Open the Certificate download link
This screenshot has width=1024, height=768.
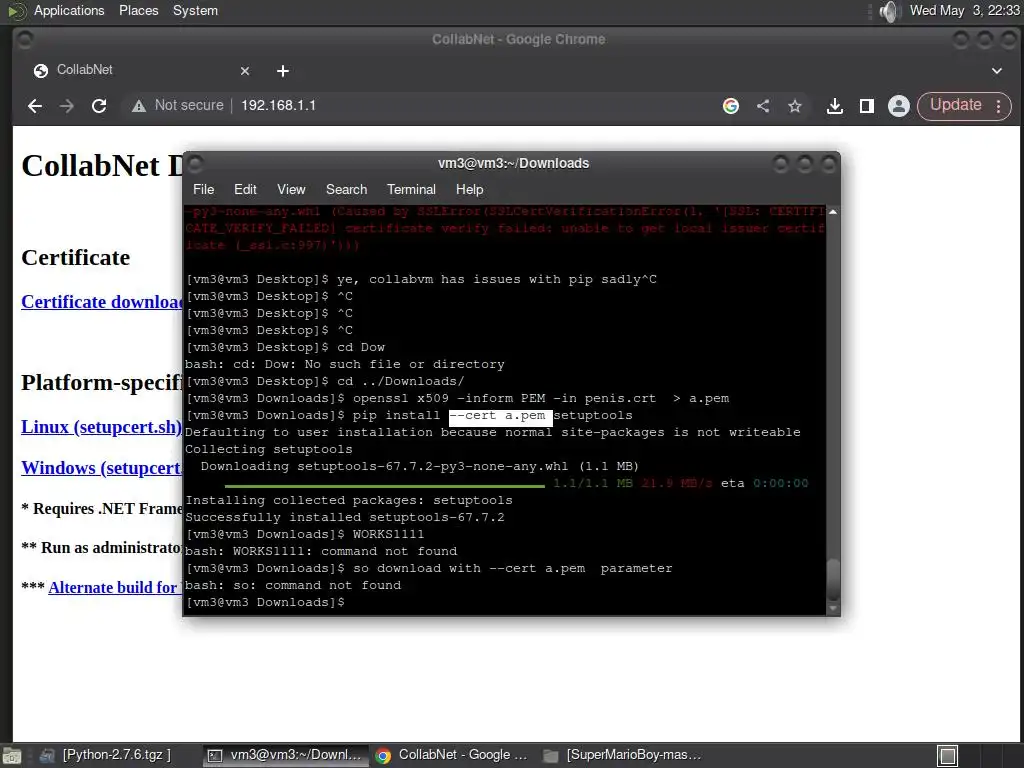pyautogui.click(x=102, y=302)
